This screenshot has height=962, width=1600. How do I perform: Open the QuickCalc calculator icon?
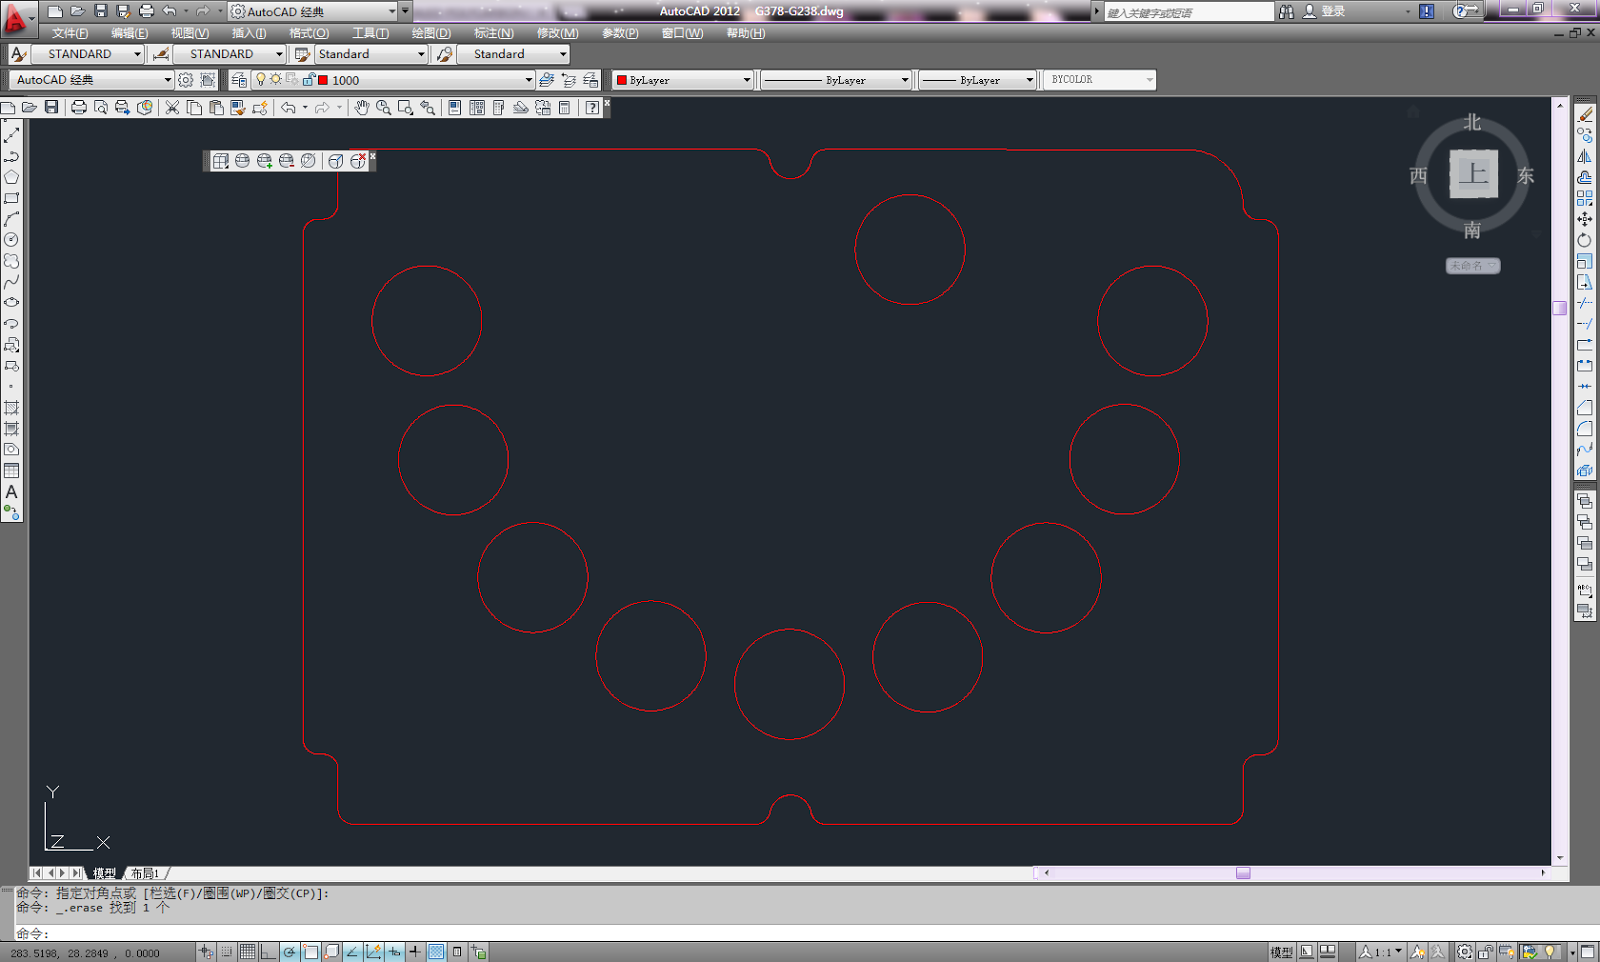click(x=565, y=108)
